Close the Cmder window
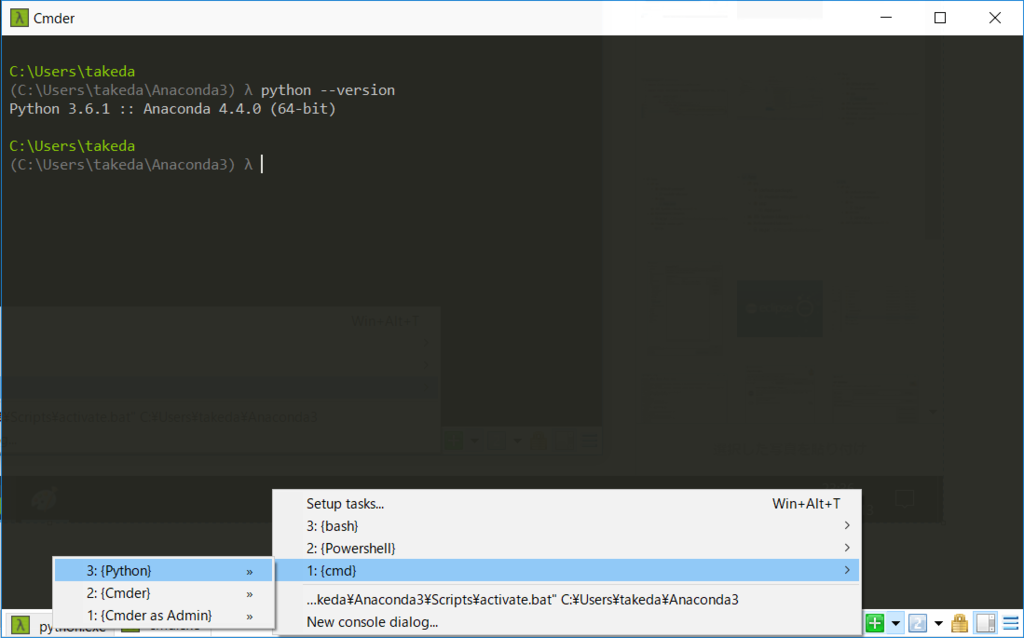The image size is (1024, 638). [x=995, y=18]
